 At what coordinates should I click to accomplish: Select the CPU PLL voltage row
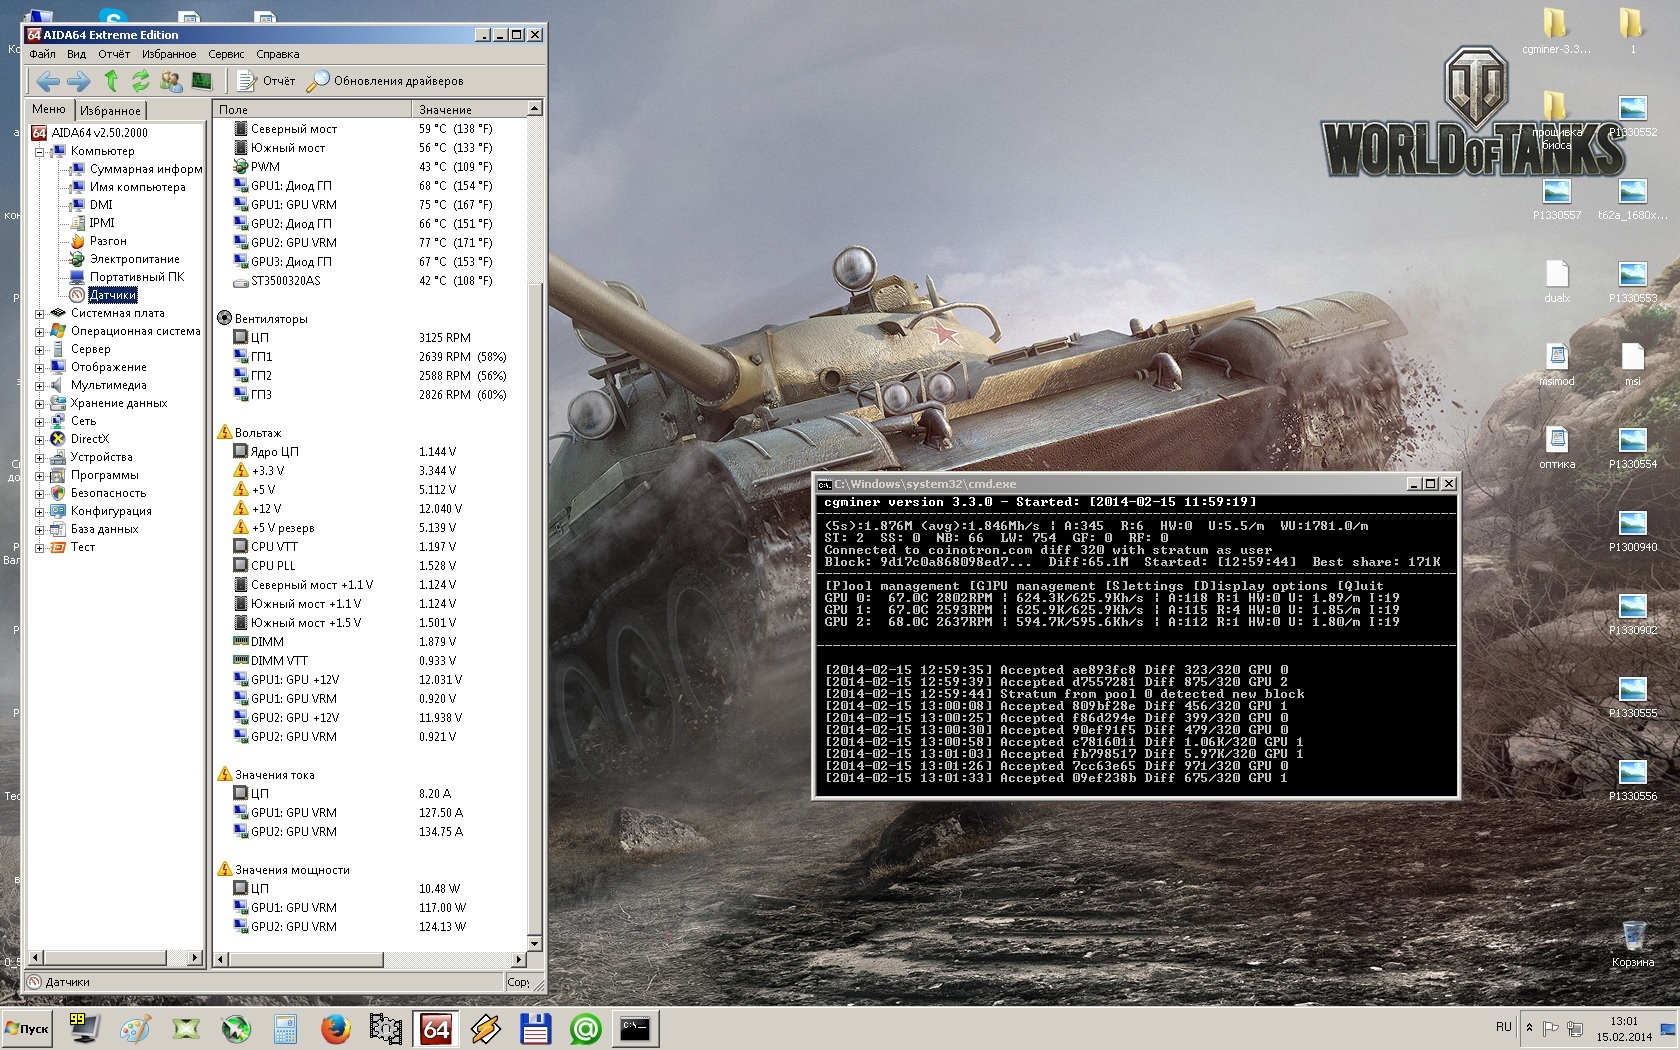[370, 566]
